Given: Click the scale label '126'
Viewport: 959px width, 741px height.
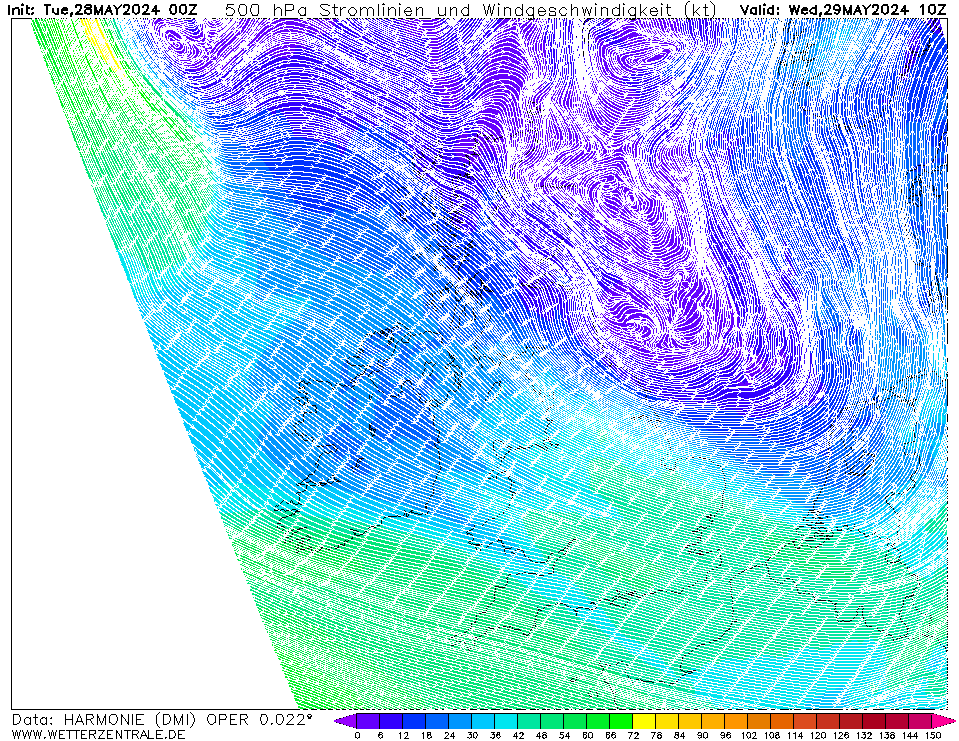Looking at the screenshot, I should (841, 735).
